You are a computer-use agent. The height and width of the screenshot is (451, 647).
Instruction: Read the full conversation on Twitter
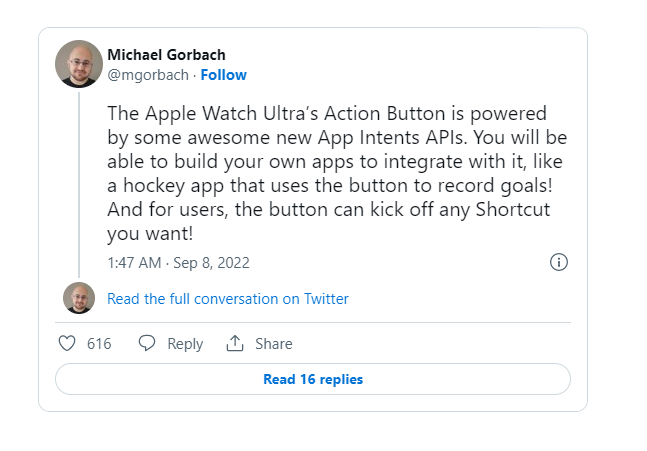point(228,298)
